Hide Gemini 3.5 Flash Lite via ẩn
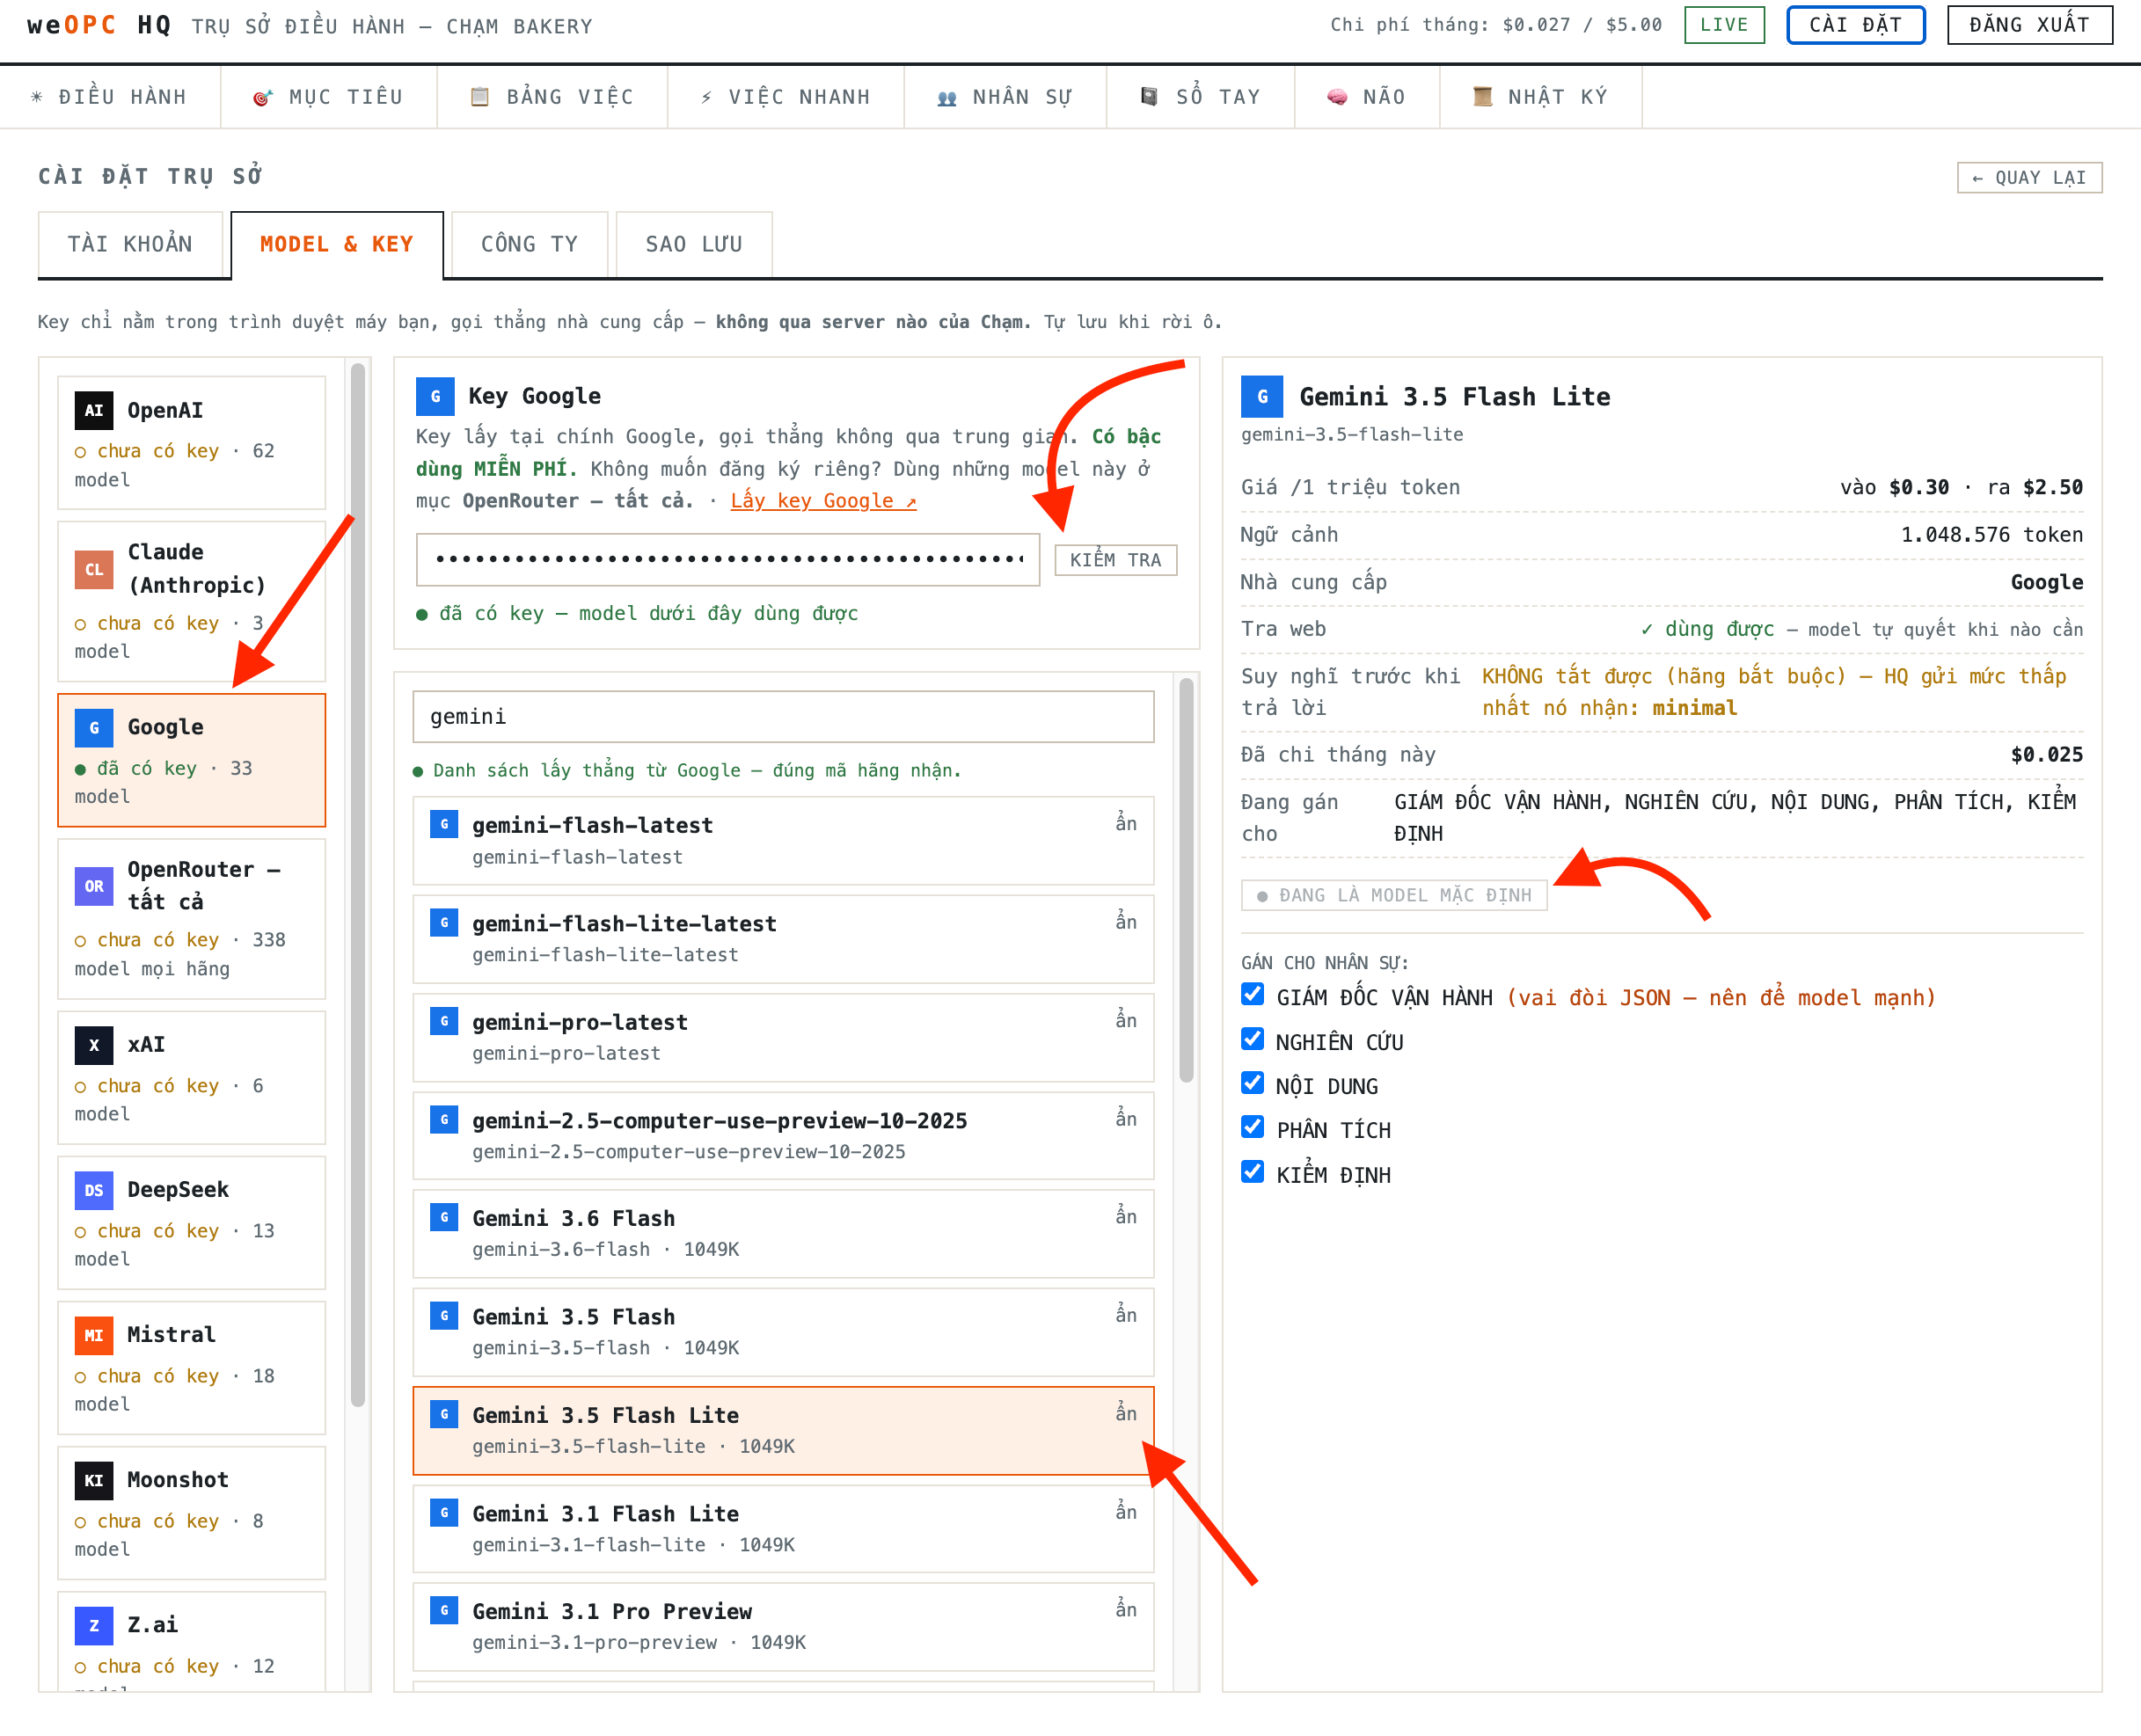Image resolution: width=2141 pixels, height=1736 pixels. (x=1126, y=1413)
